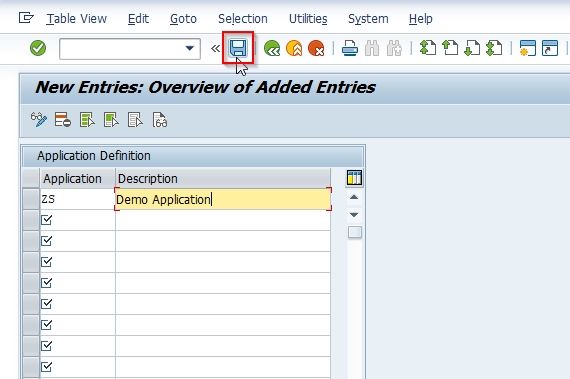This screenshot has width=570, height=379.
Task: Click the Demo Application description field
Action: point(223,199)
